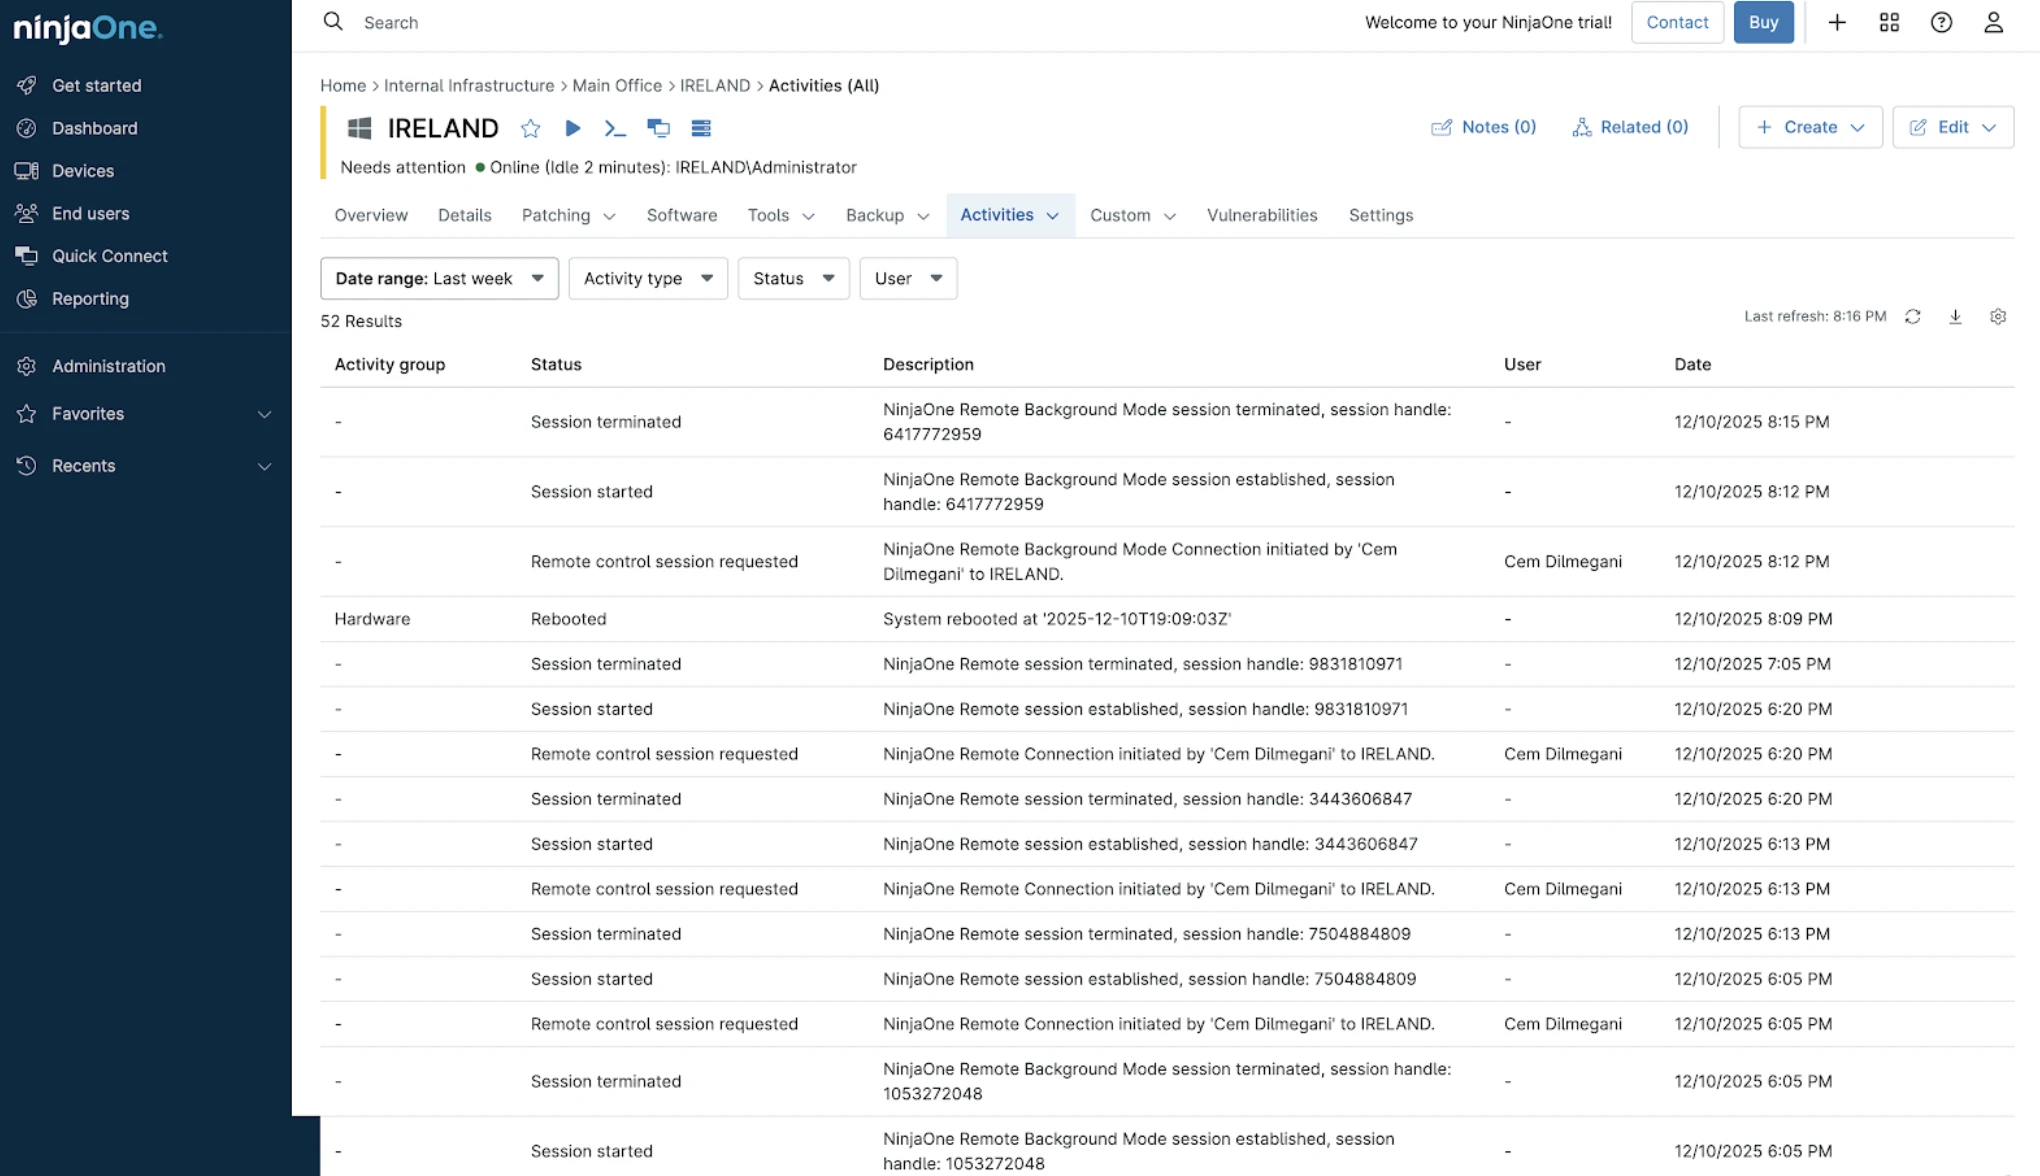Click the remote connect screens icon
2040x1176 pixels.
pyautogui.click(x=658, y=128)
